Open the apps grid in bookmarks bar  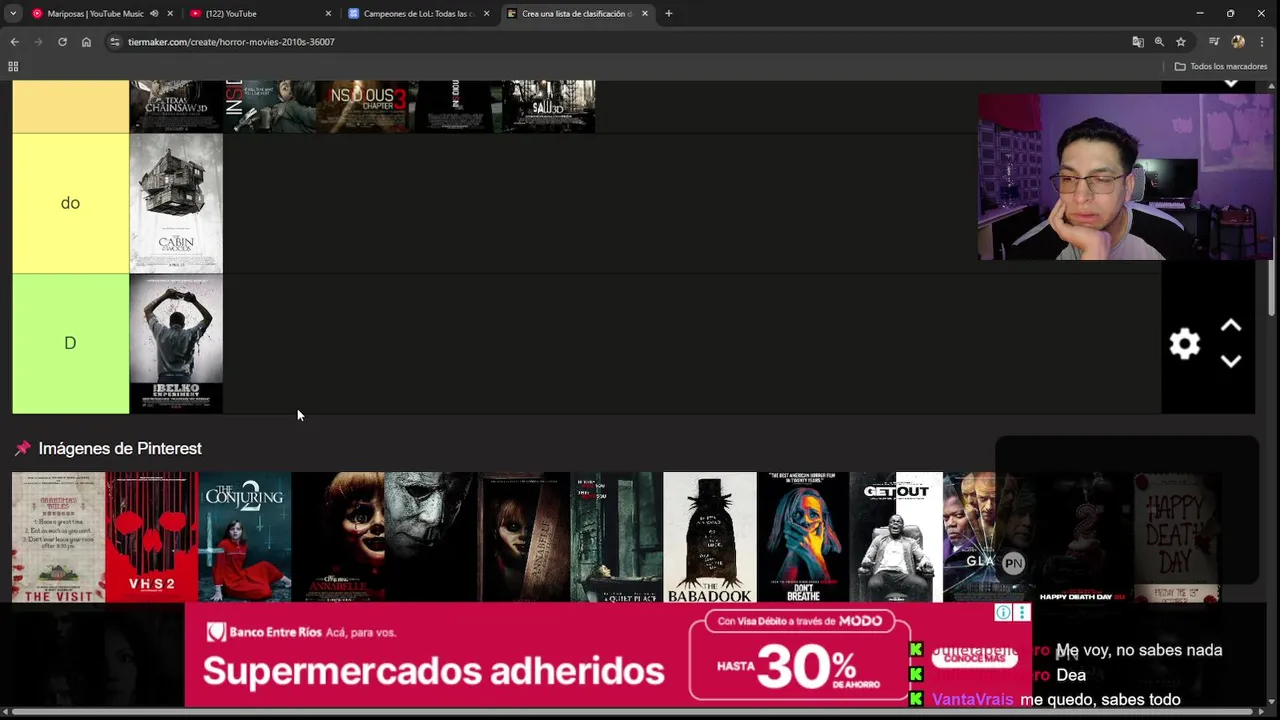(13, 67)
